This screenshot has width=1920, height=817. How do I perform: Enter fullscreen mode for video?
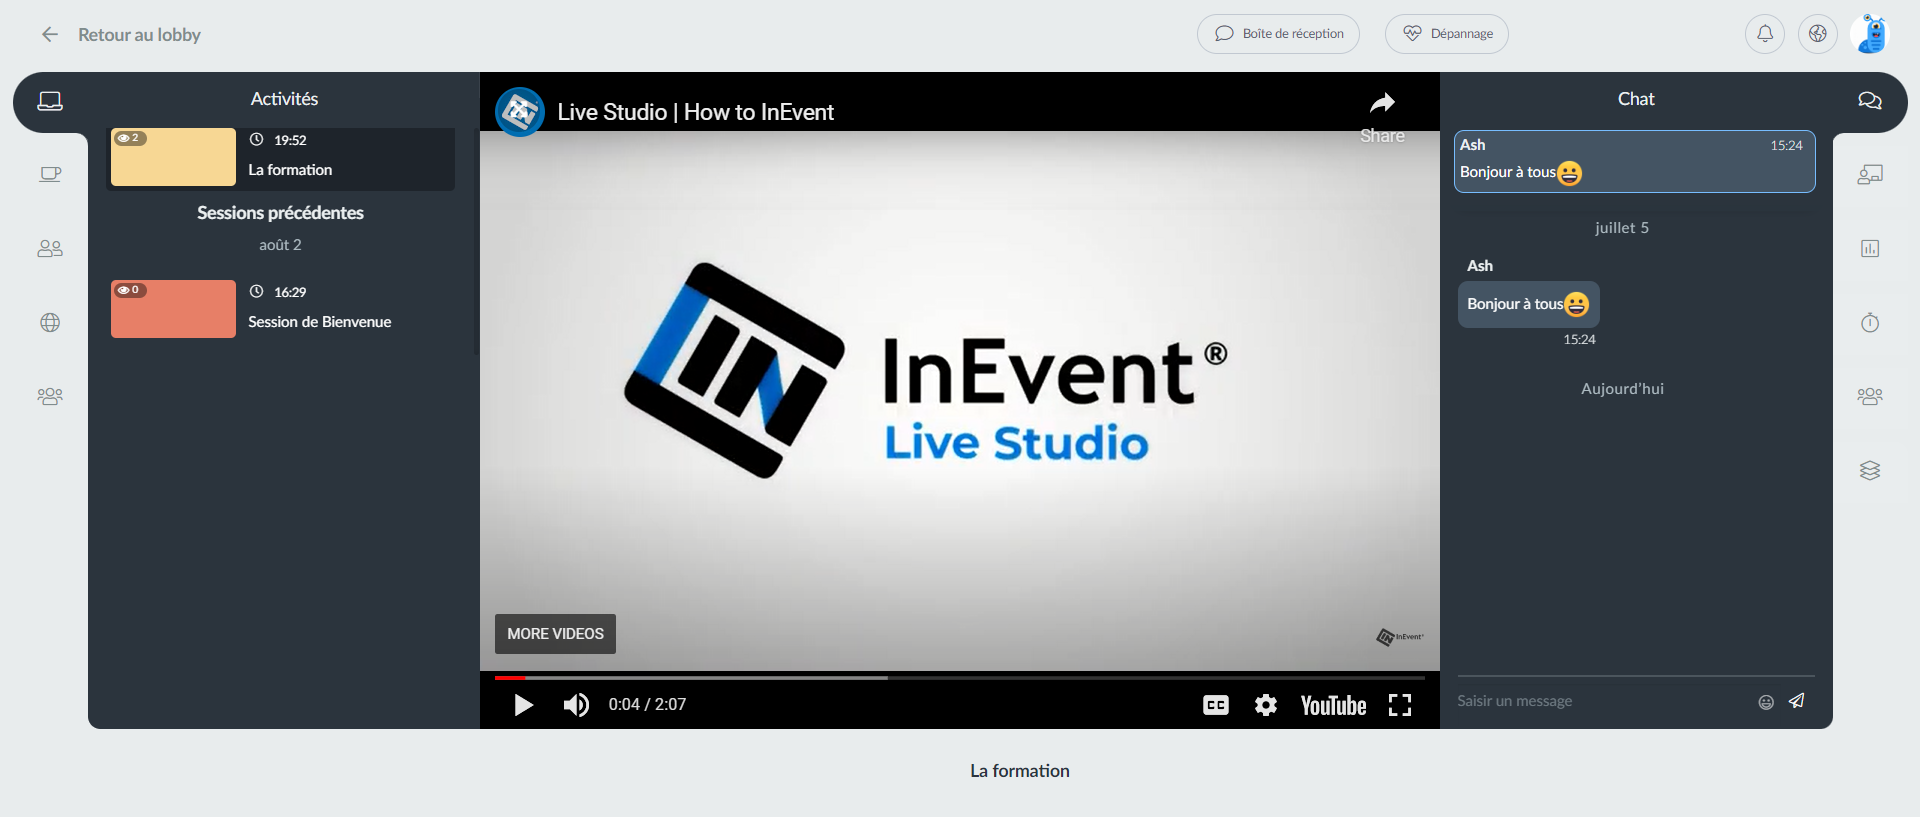coord(1400,705)
